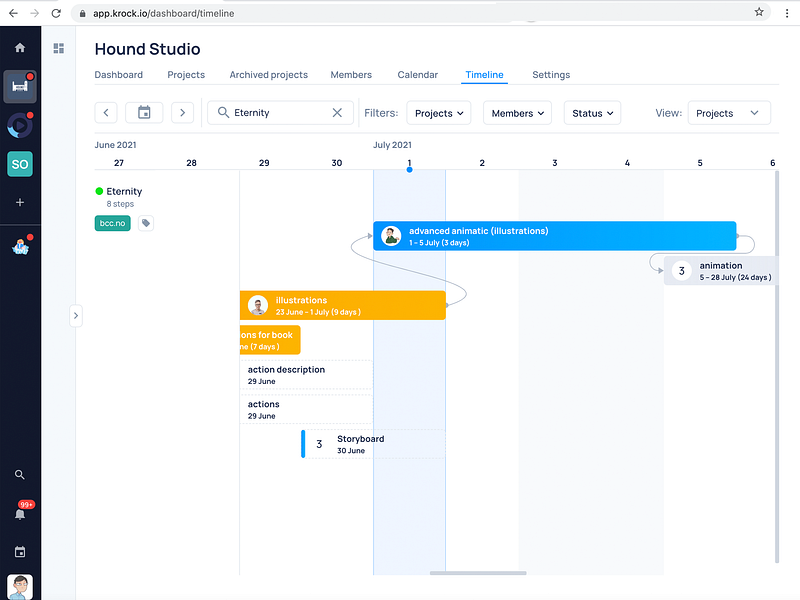Open the sidebar calendar icon
The height and width of the screenshot is (600, 800).
pyautogui.click(x=20, y=552)
